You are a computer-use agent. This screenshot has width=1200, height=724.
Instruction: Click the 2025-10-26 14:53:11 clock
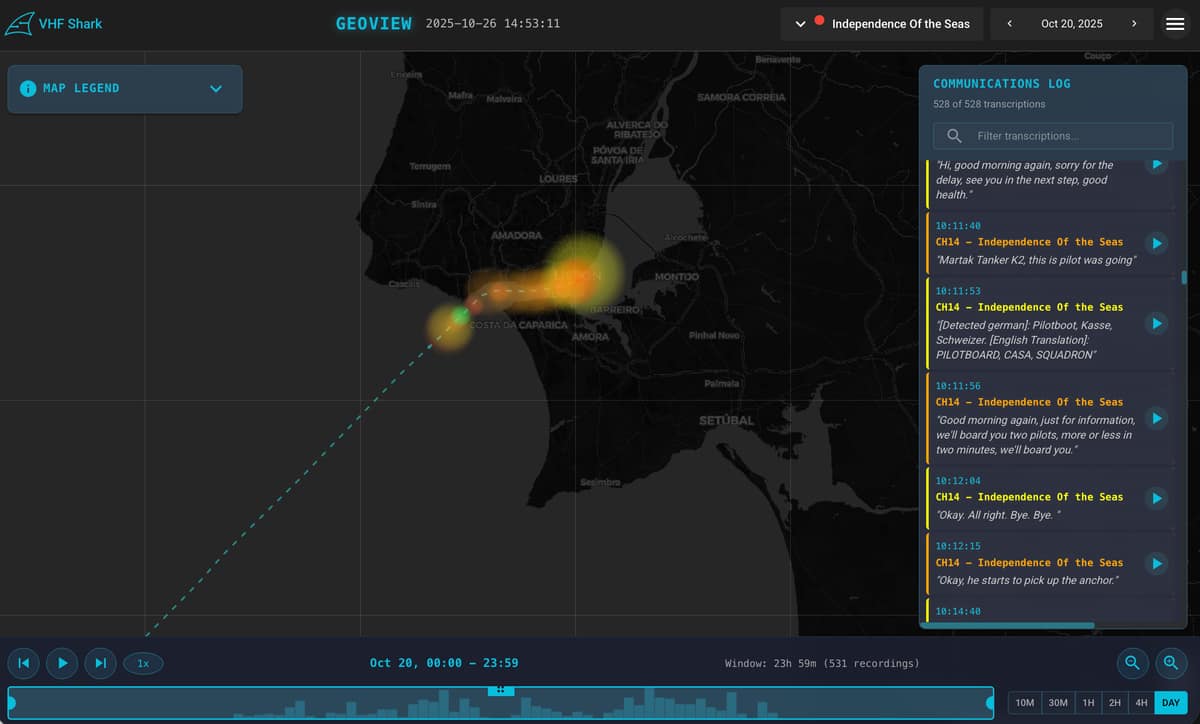493,23
